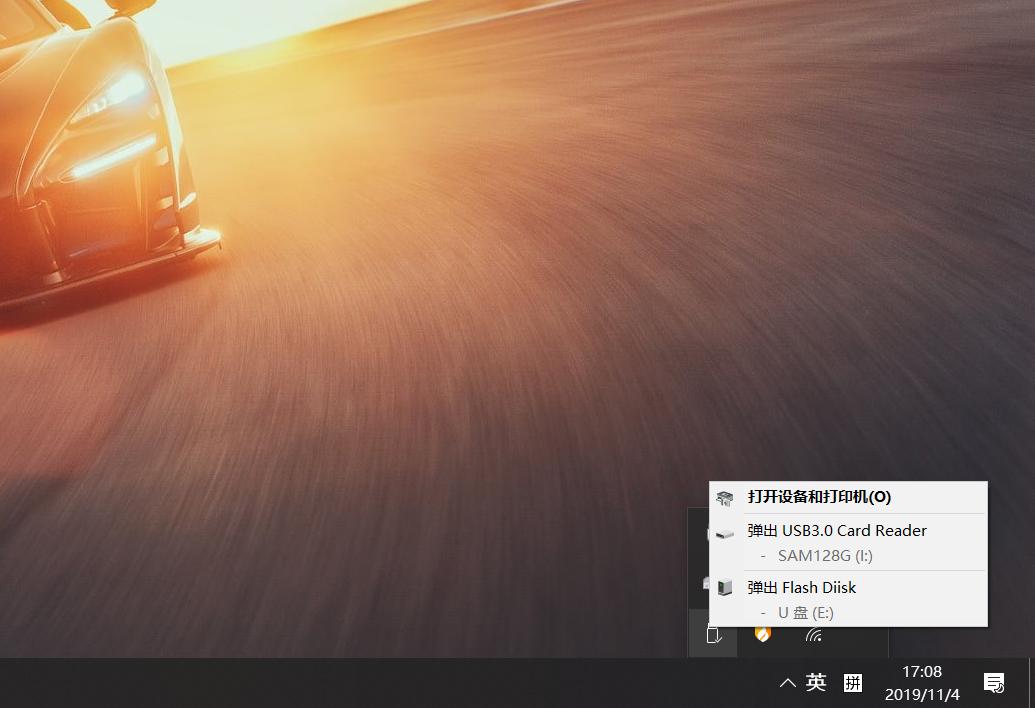Select the SAM128G (I:) drive line
The width and height of the screenshot is (1035, 708).
click(848, 556)
